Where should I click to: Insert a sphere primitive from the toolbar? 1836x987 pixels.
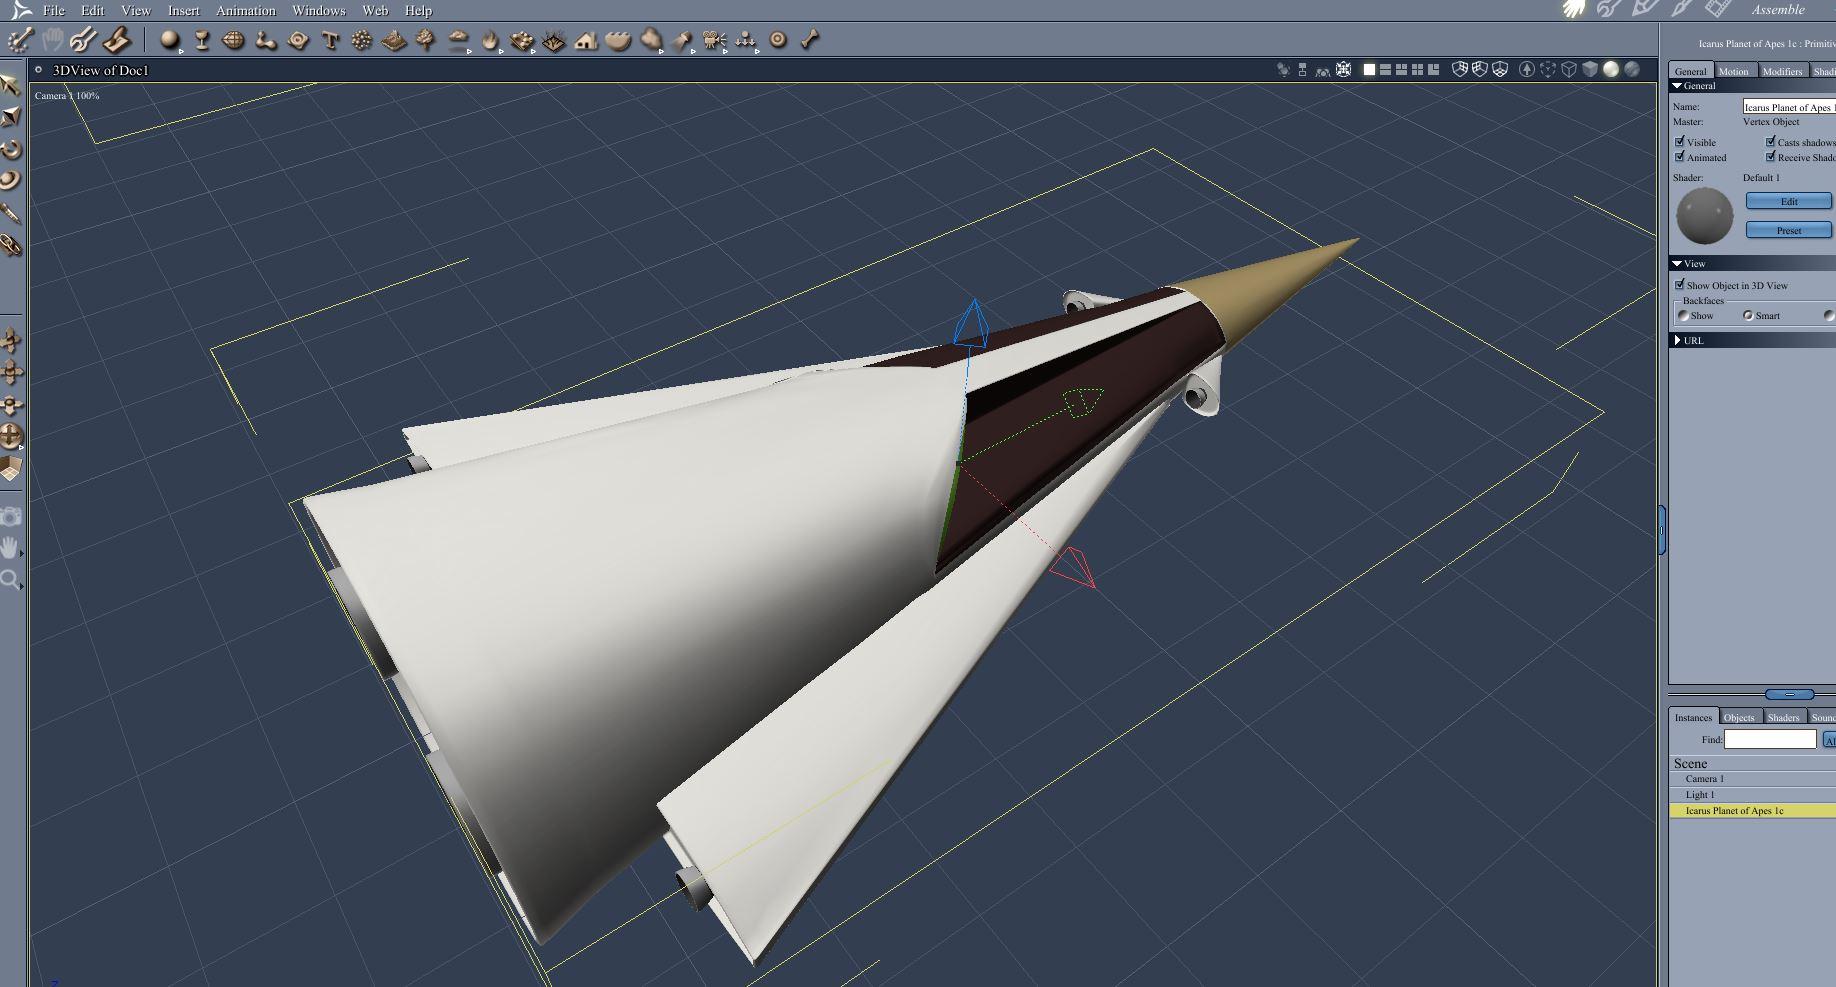point(170,40)
